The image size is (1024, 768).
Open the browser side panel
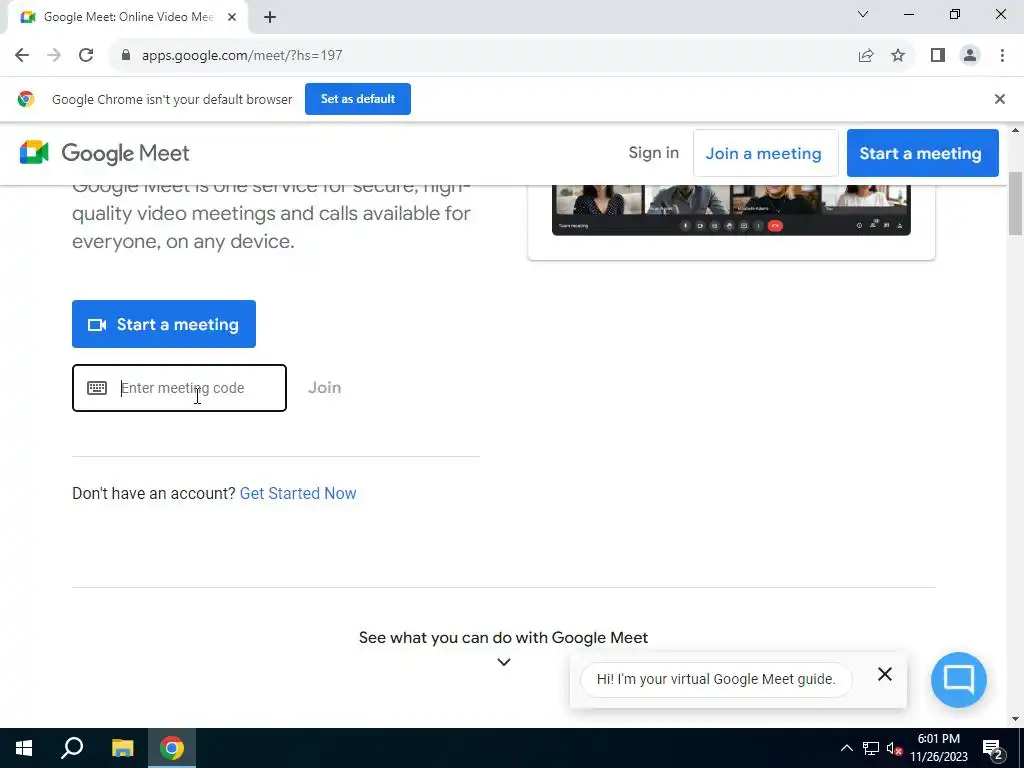click(938, 56)
